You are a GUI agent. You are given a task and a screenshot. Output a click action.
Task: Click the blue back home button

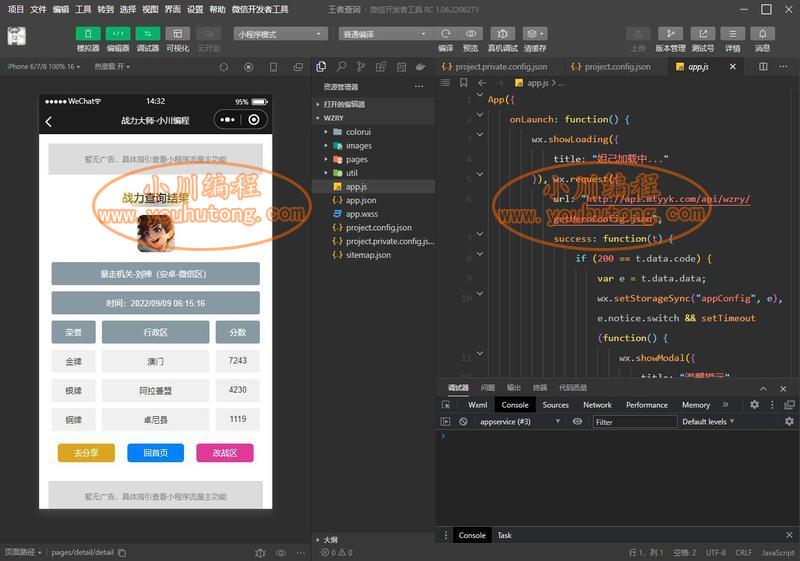[156, 453]
